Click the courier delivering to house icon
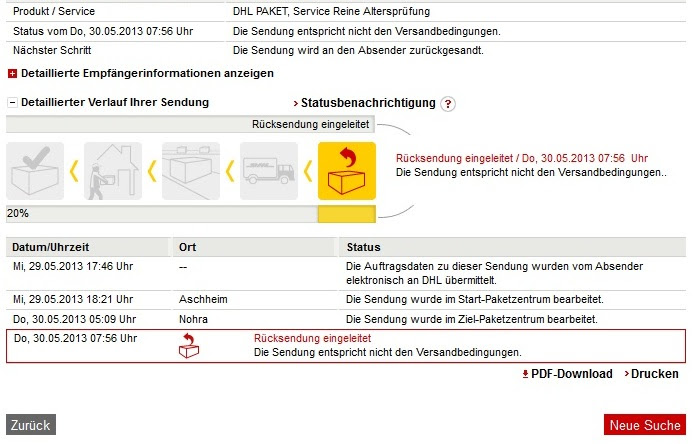This screenshot has height=444, width=695. pos(113,171)
